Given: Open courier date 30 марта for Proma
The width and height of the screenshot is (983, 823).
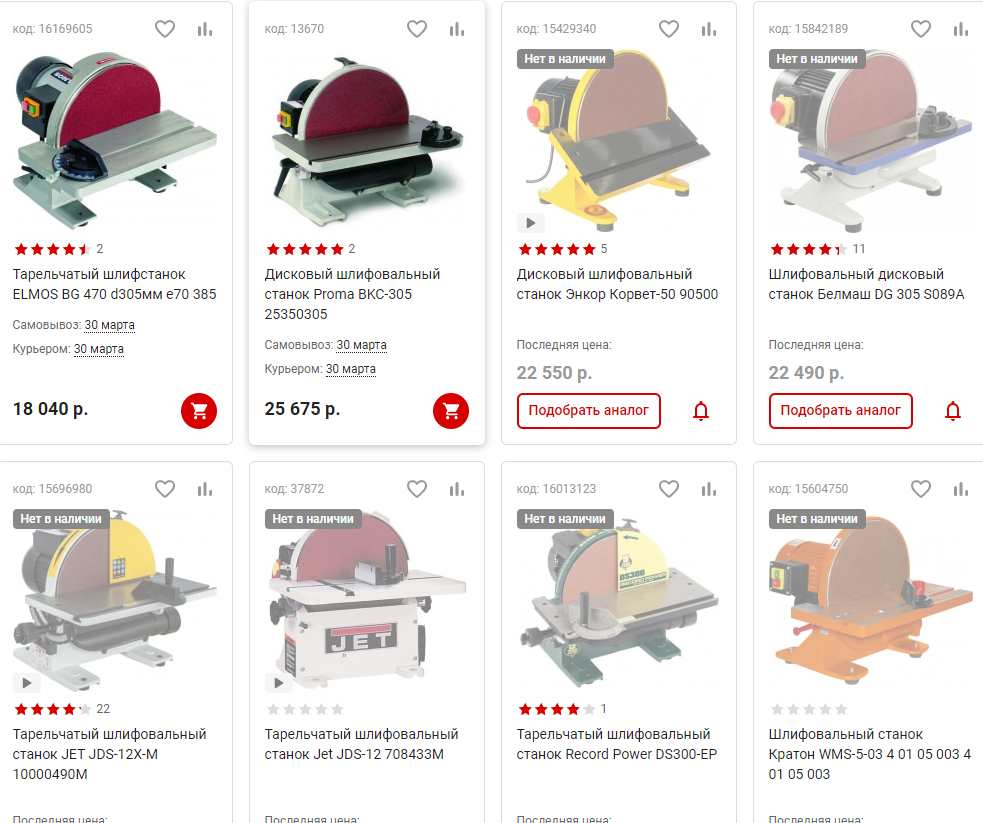Looking at the screenshot, I should (351, 369).
